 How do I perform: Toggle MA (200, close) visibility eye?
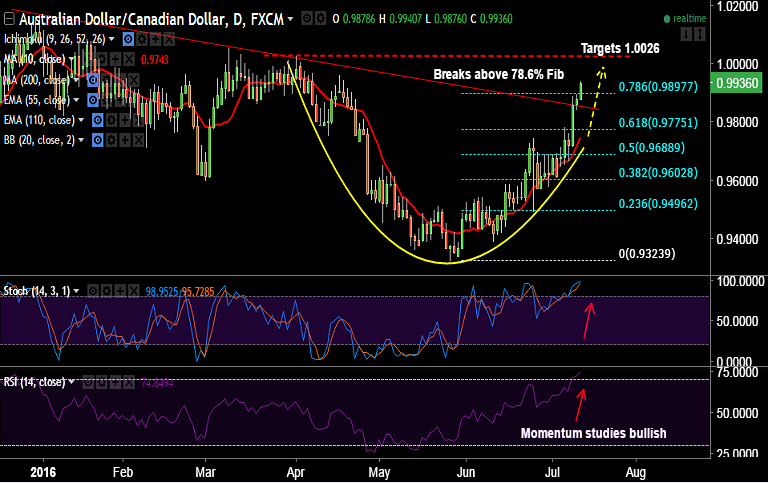pos(93,80)
